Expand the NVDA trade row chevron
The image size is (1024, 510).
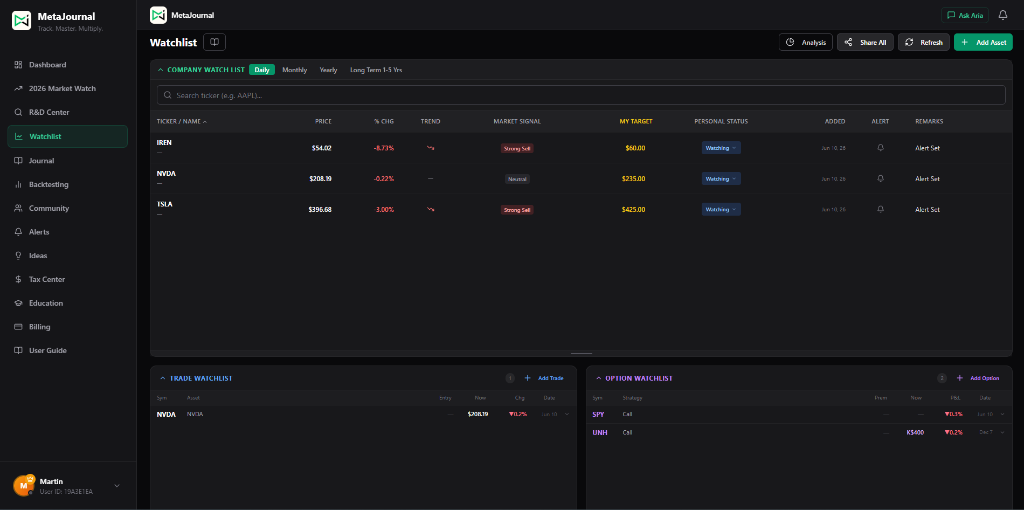[567, 414]
